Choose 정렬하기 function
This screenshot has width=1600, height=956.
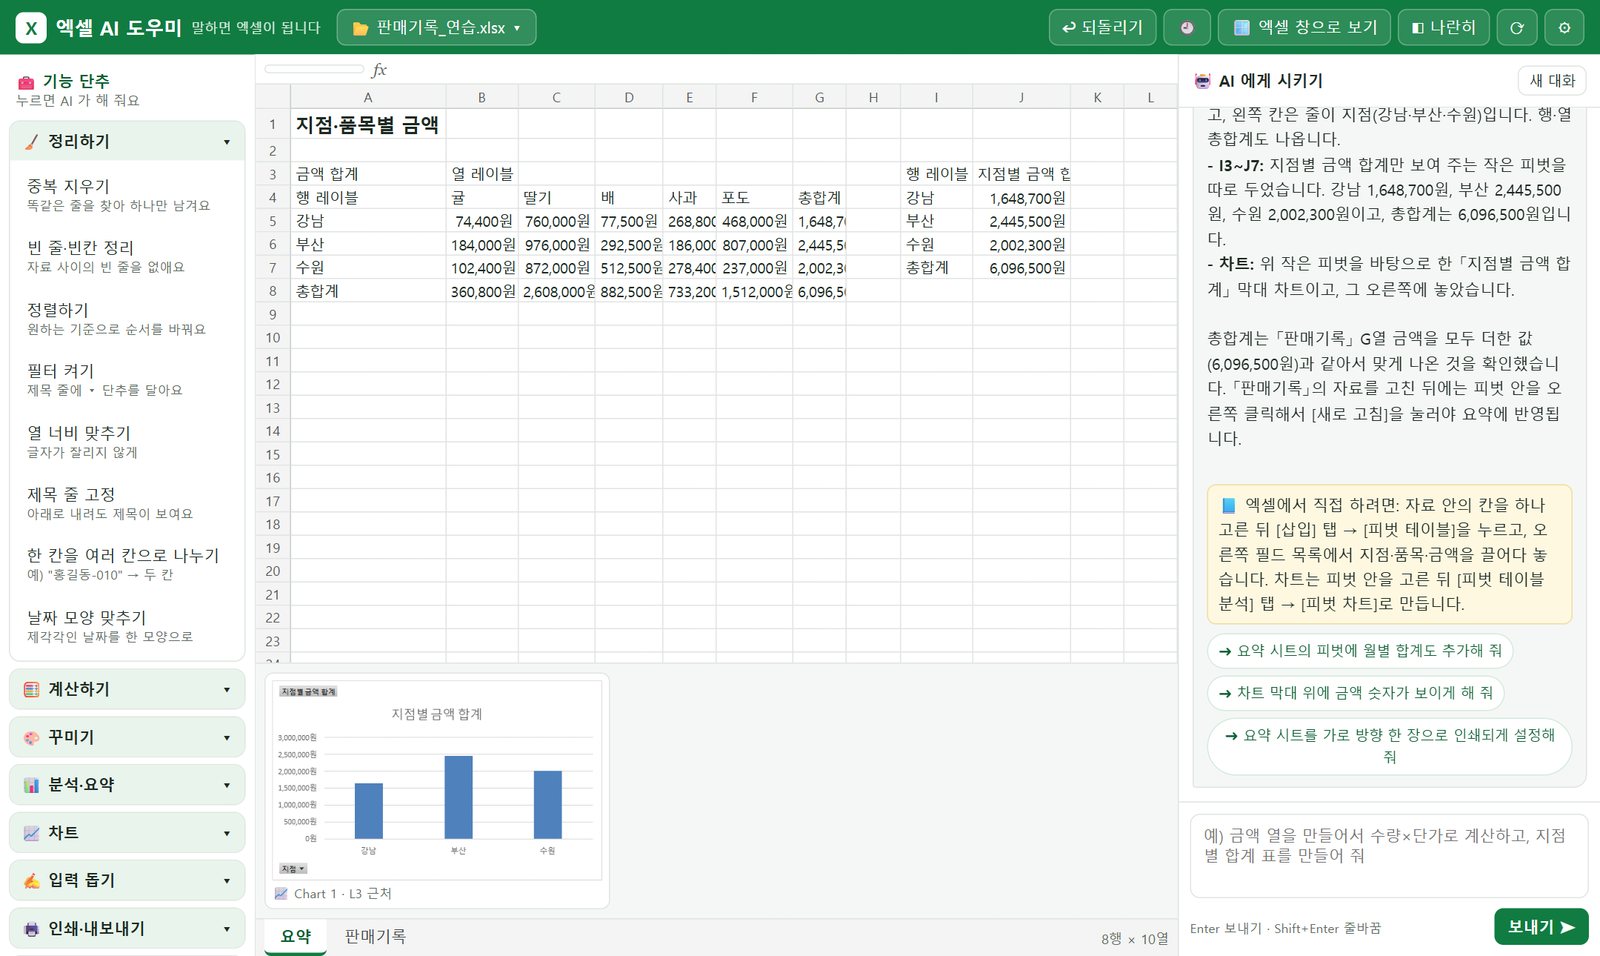pyautogui.click(x=127, y=318)
